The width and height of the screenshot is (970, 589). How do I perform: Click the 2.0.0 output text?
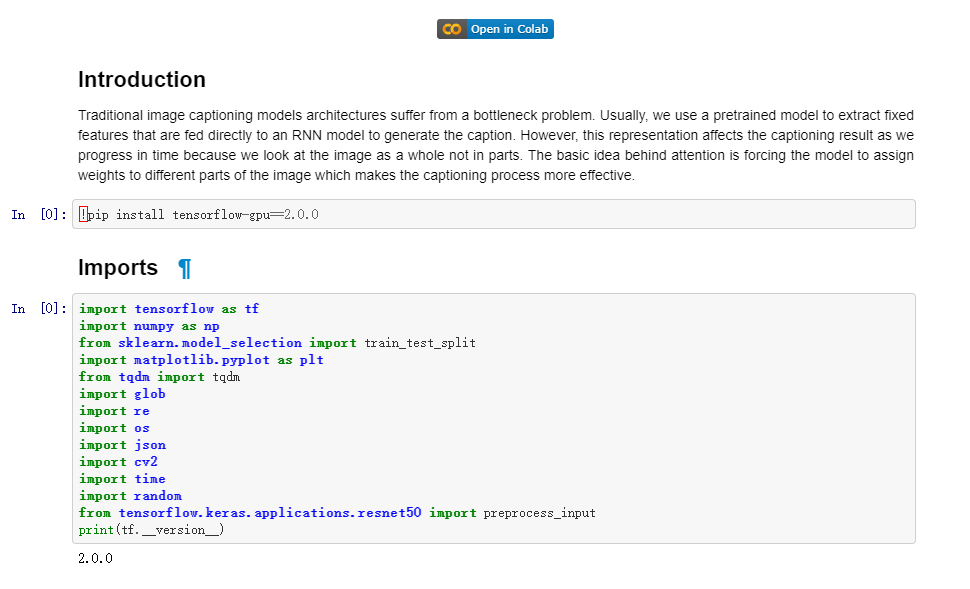point(95,558)
